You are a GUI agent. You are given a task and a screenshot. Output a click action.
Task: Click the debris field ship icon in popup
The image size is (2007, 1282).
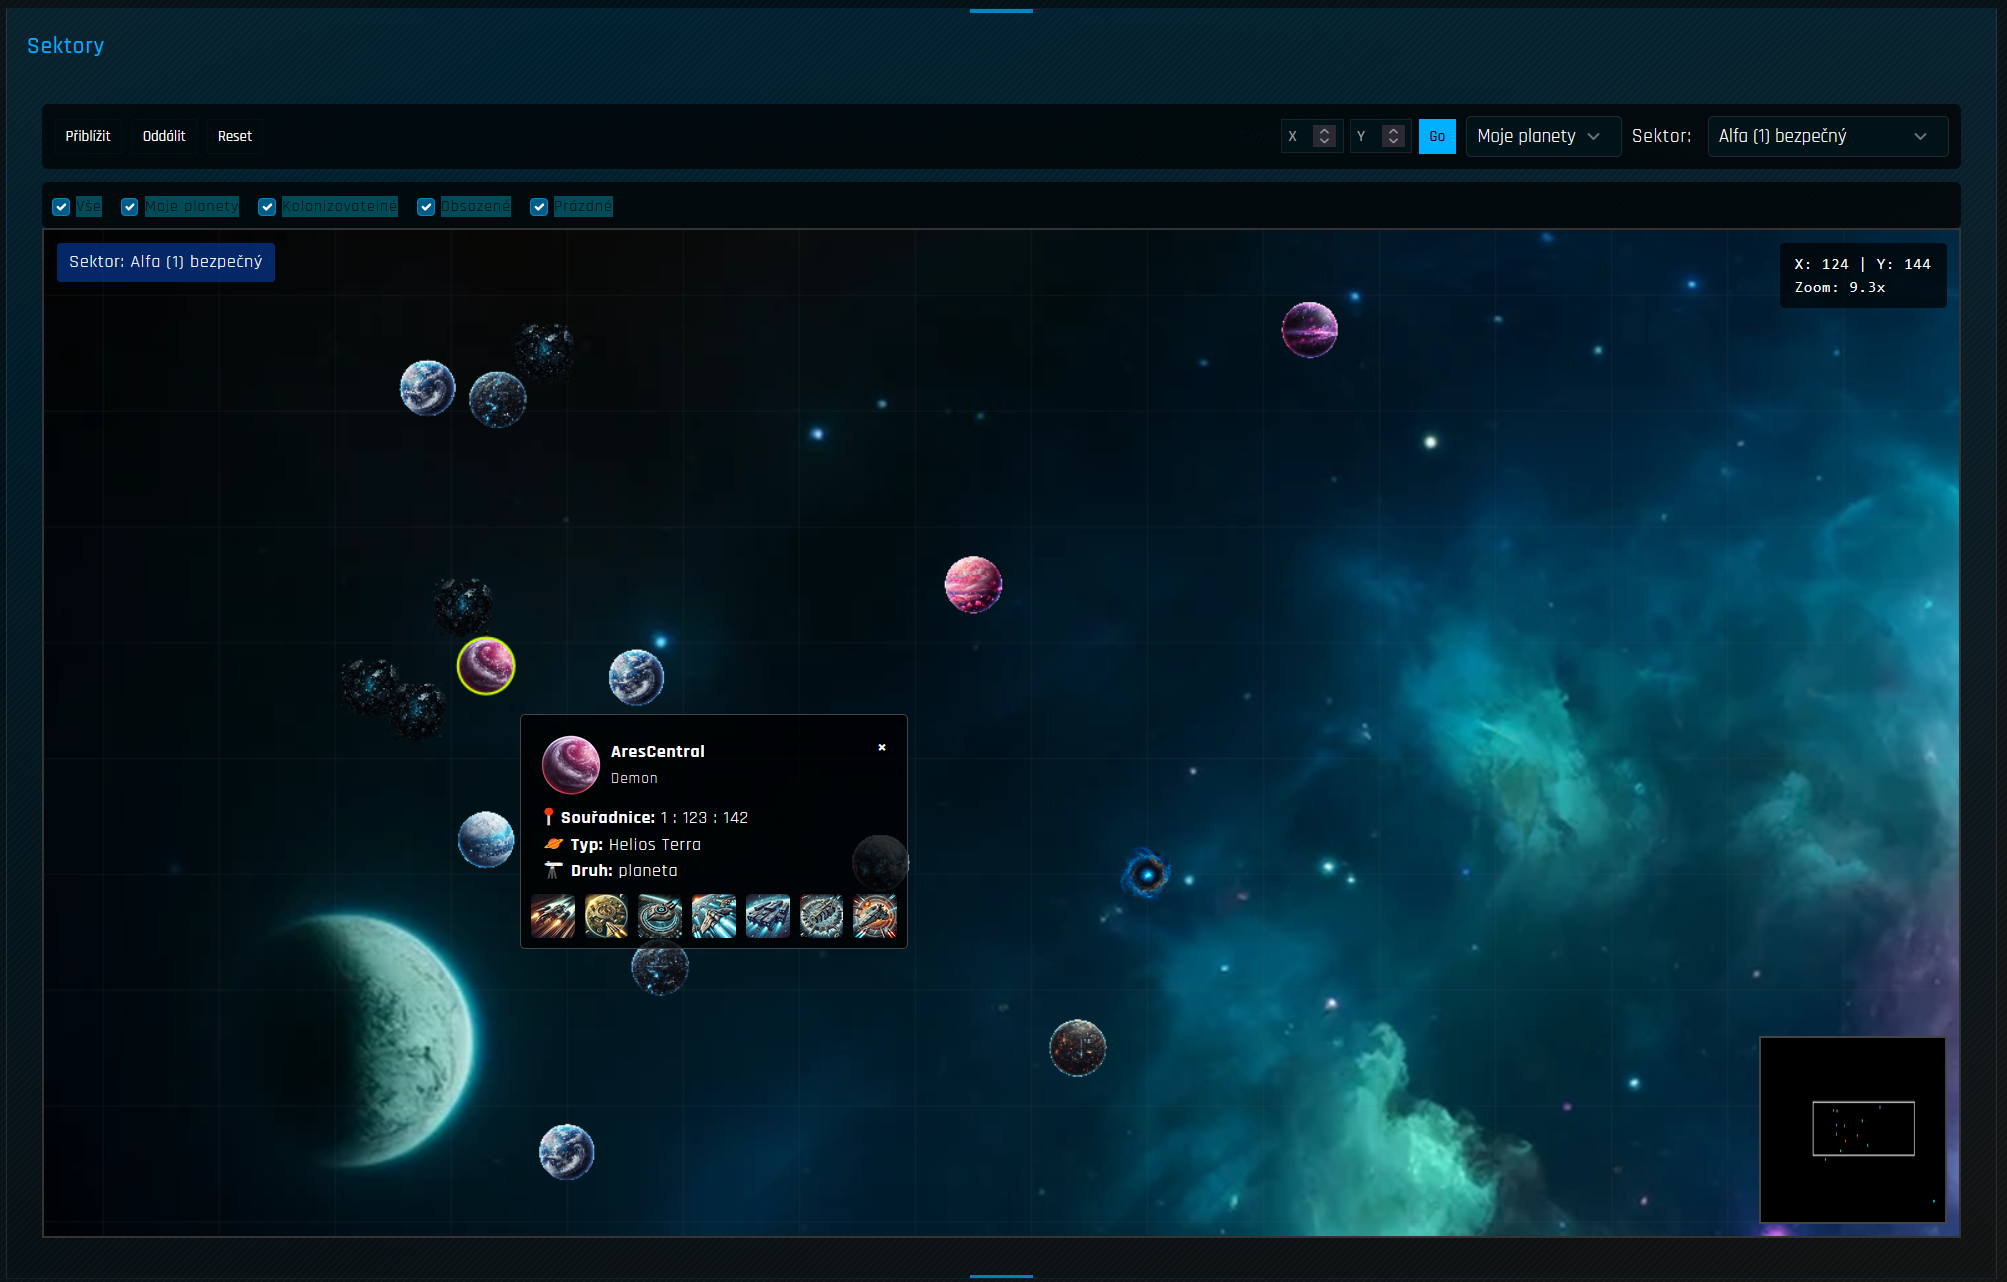coord(821,916)
